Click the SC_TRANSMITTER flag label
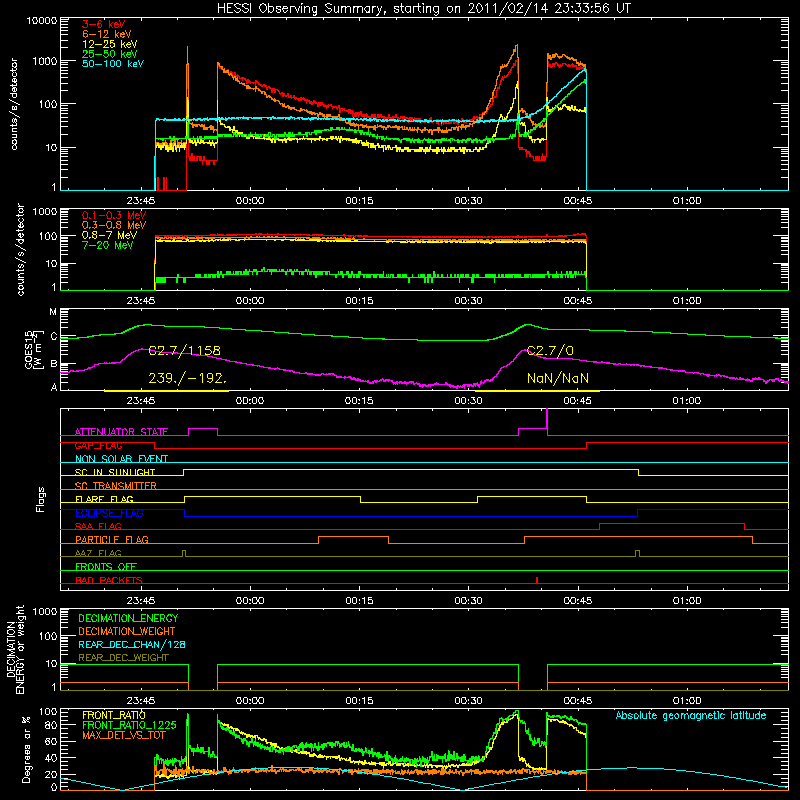Viewport: 800px width, 800px height. coord(115,485)
